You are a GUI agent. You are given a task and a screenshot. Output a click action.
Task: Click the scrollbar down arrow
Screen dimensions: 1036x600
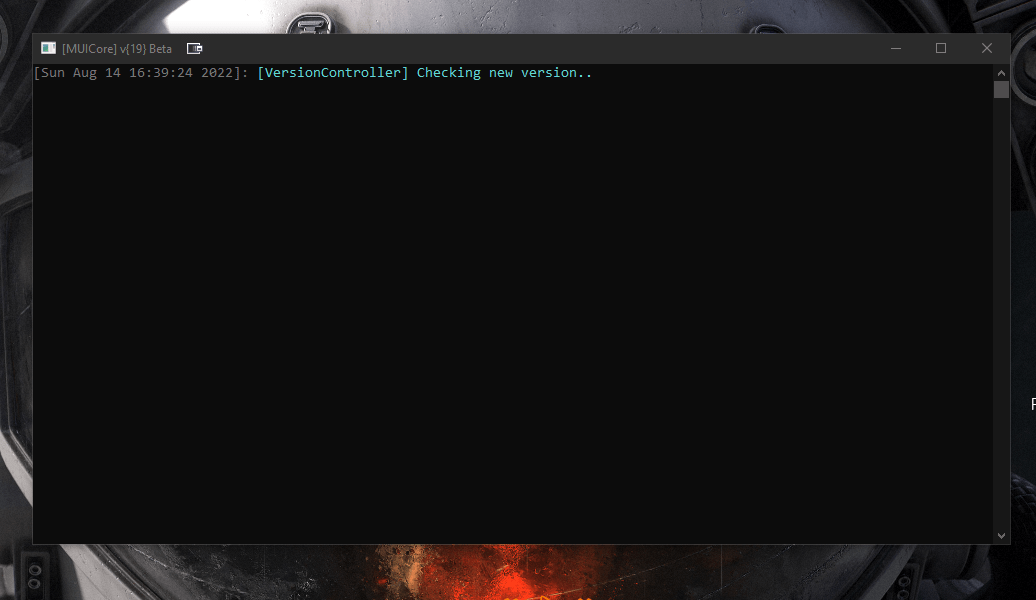[x=1001, y=536]
